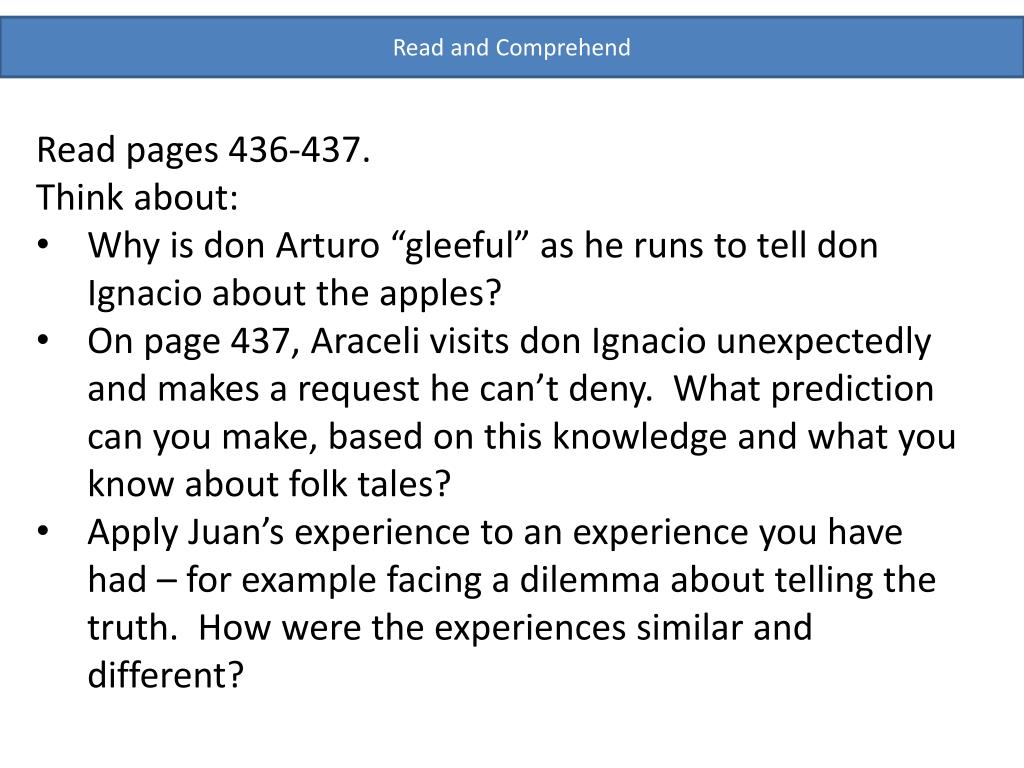Click the 'Read and Comprehend' header title
This screenshot has width=1024, height=768.
pyautogui.click(x=511, y=48)
